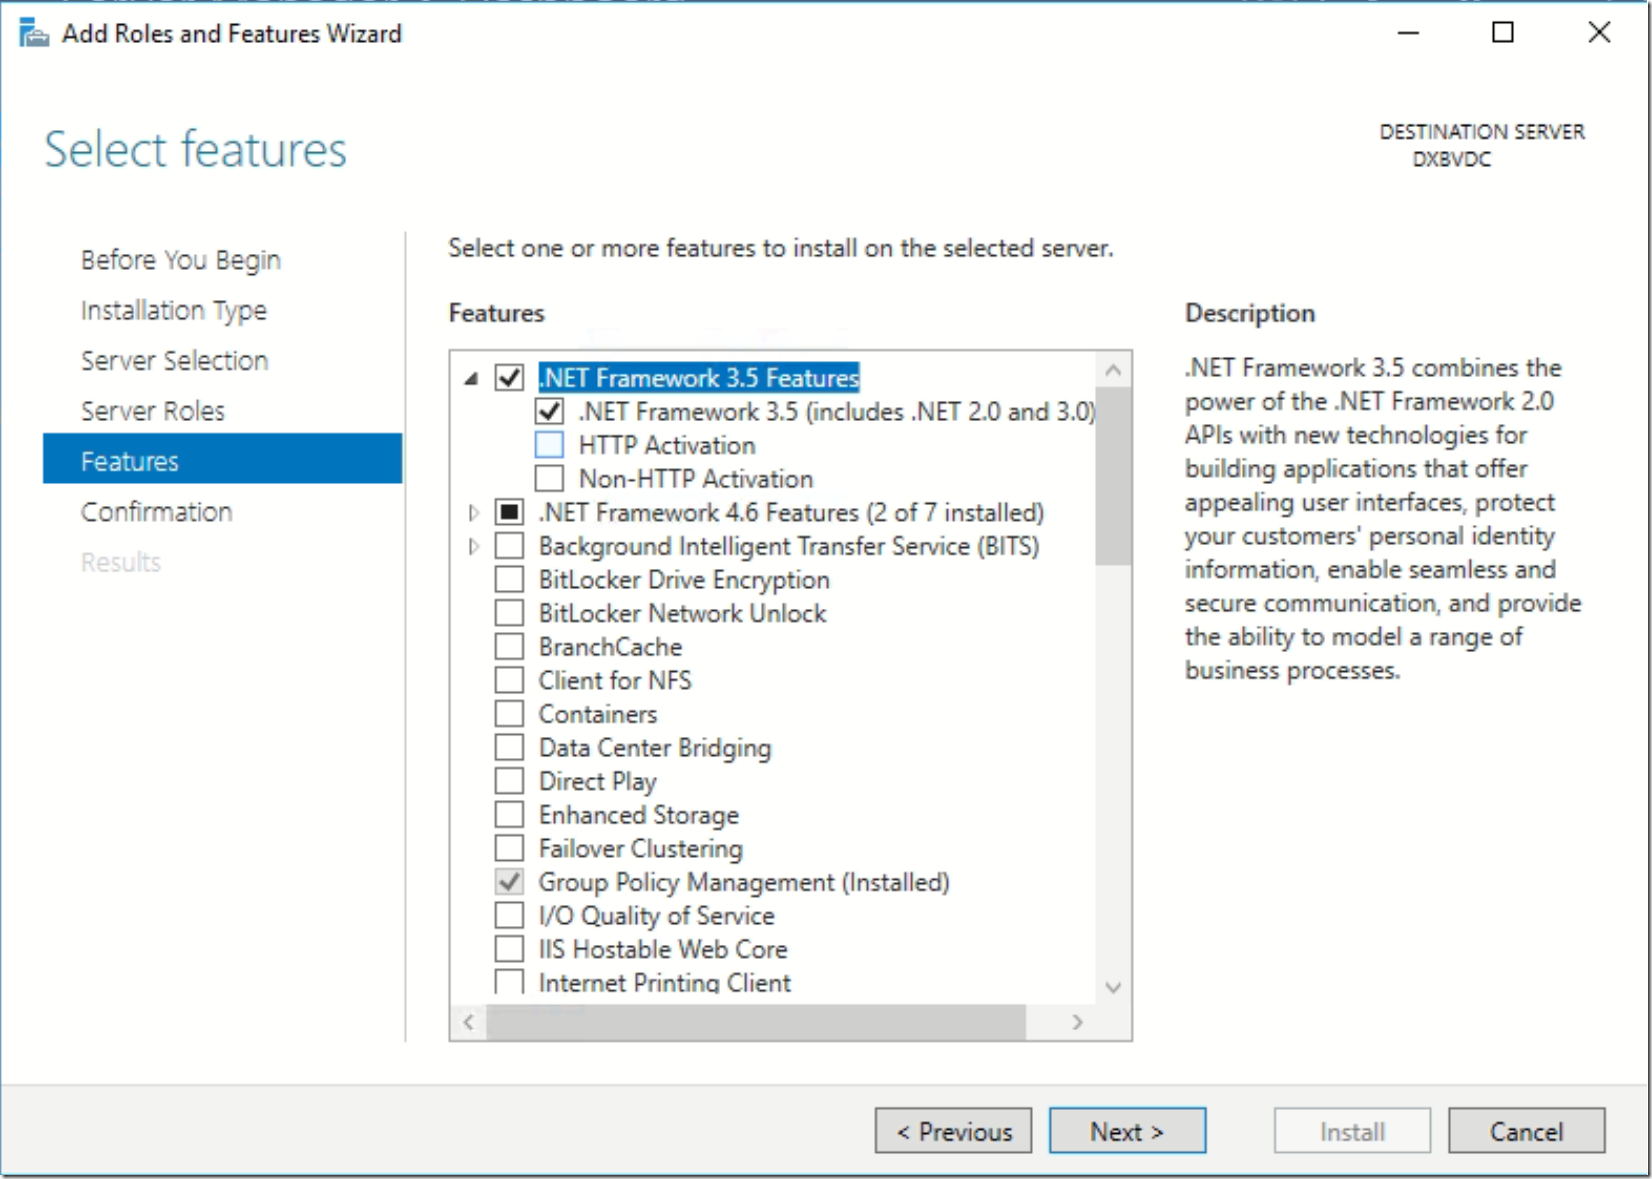Image resolution: width=1652 pixels, height=1179 pixels.
Task: Go to Confirmation step
Action: [x=156, y=512]
